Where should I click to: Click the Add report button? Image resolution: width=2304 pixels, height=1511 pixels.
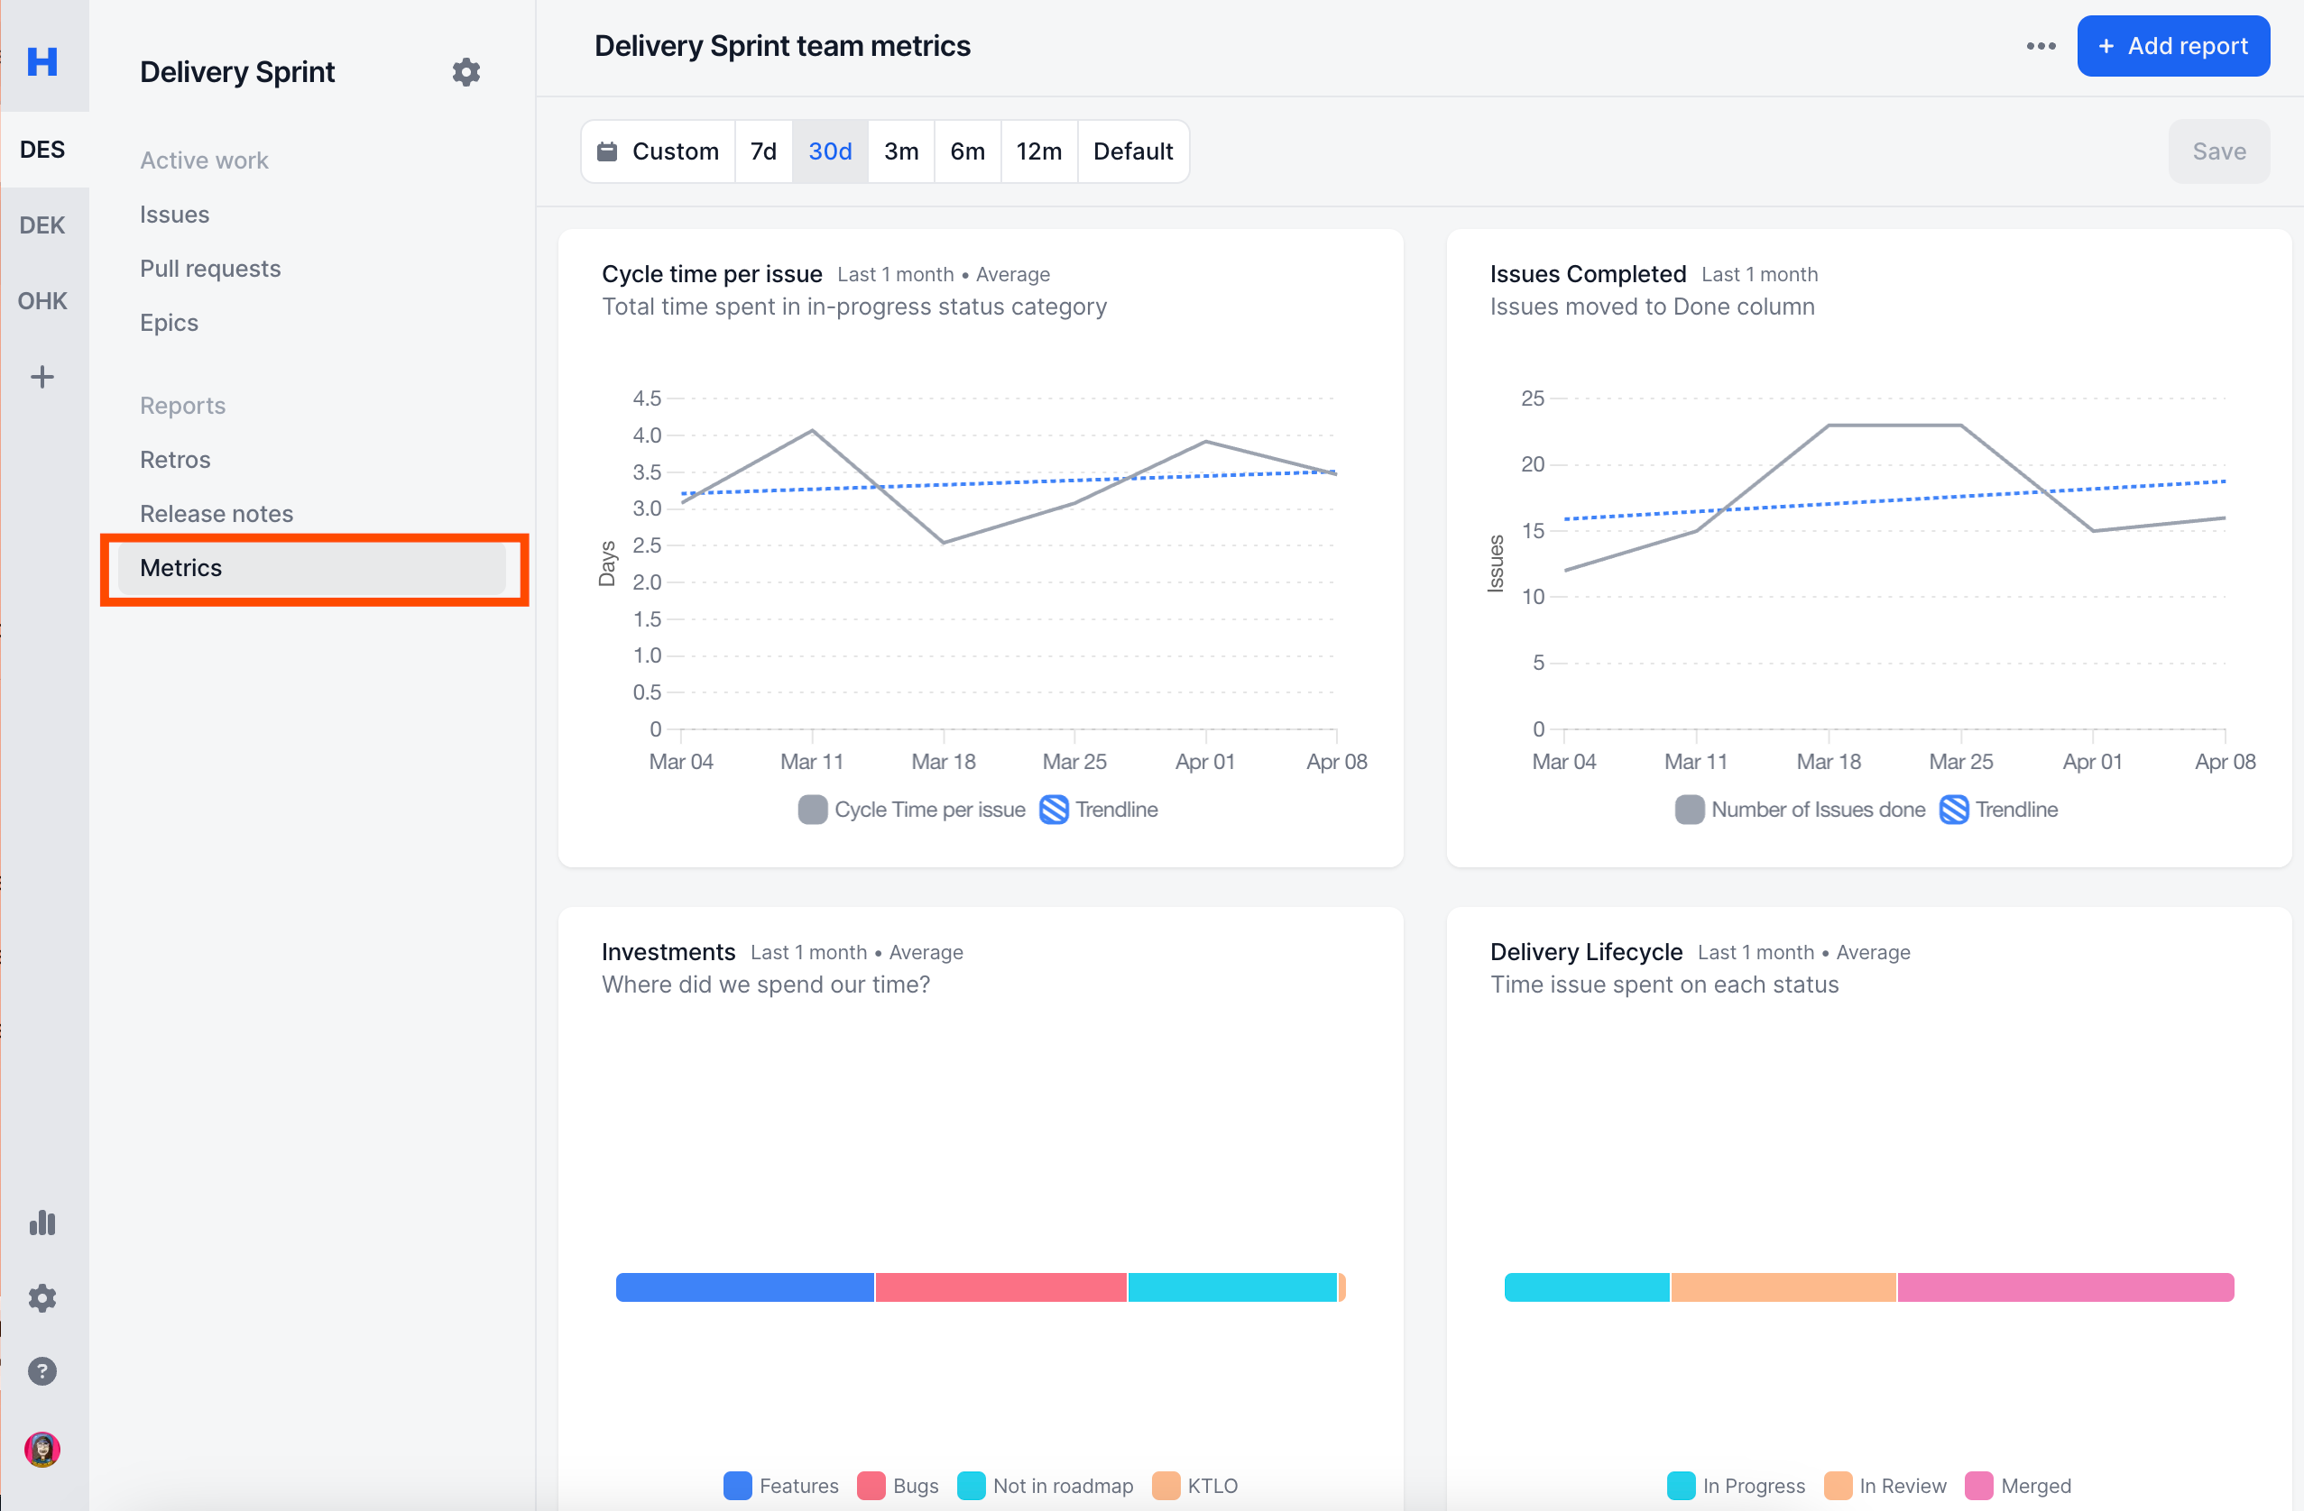[2172, 46]
